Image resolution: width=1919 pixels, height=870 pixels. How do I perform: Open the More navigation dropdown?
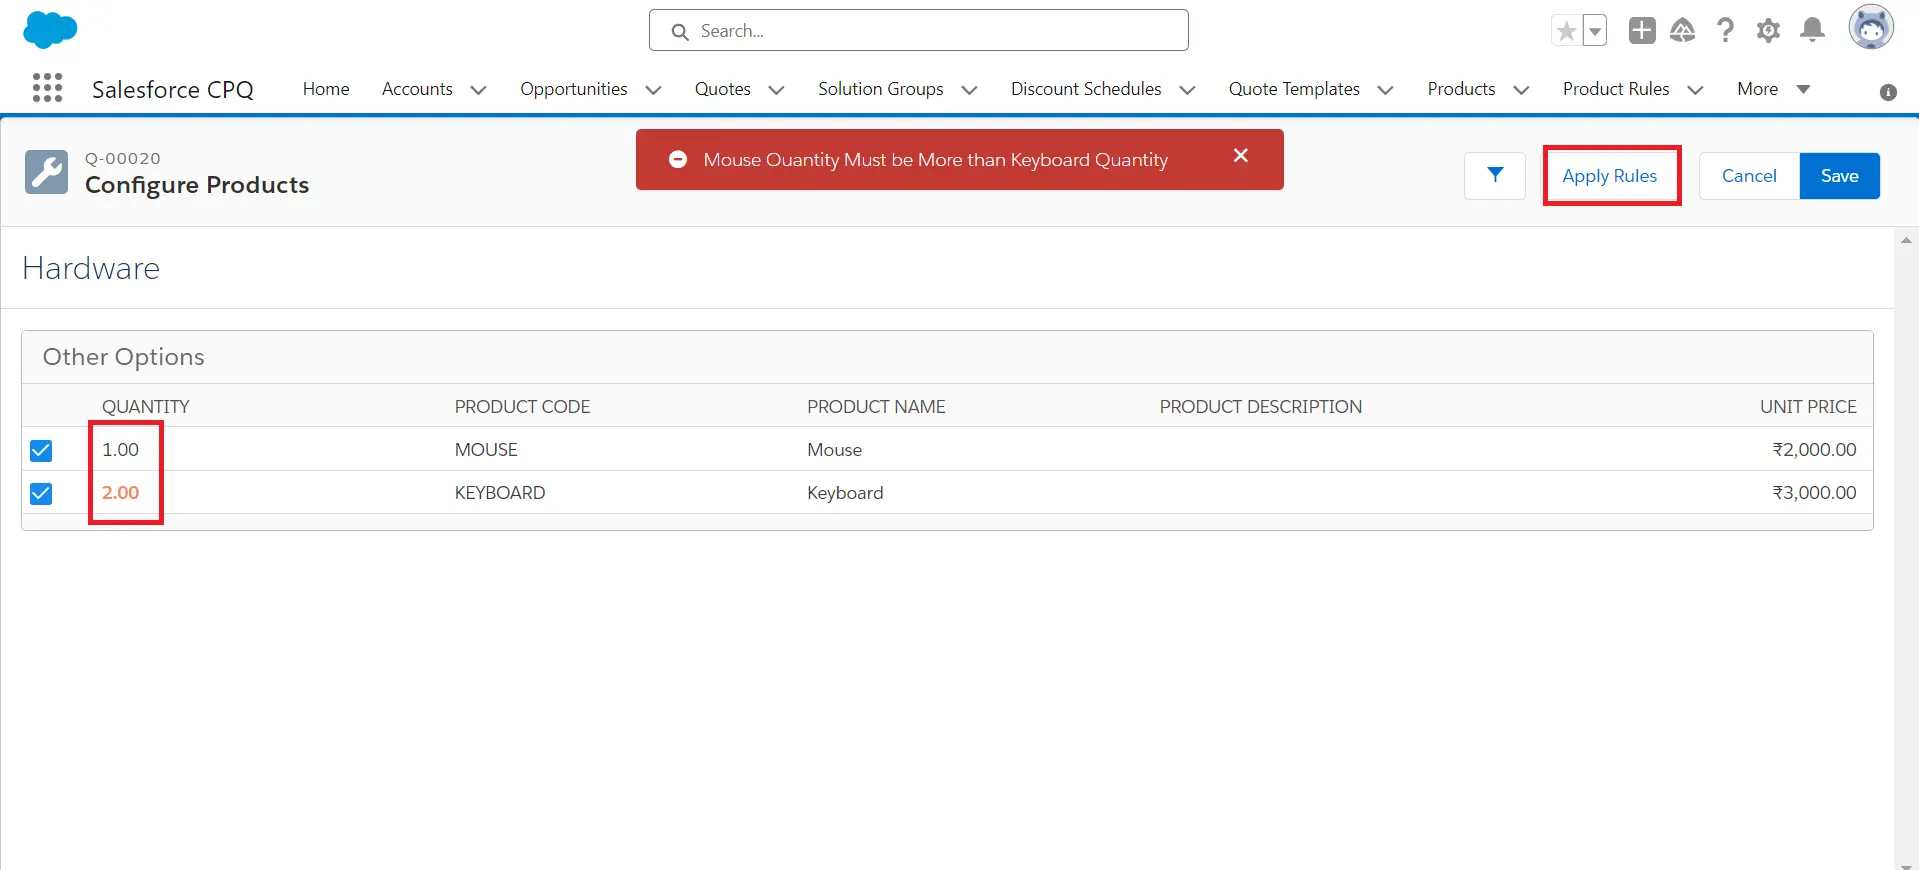tap(1773, 89)
